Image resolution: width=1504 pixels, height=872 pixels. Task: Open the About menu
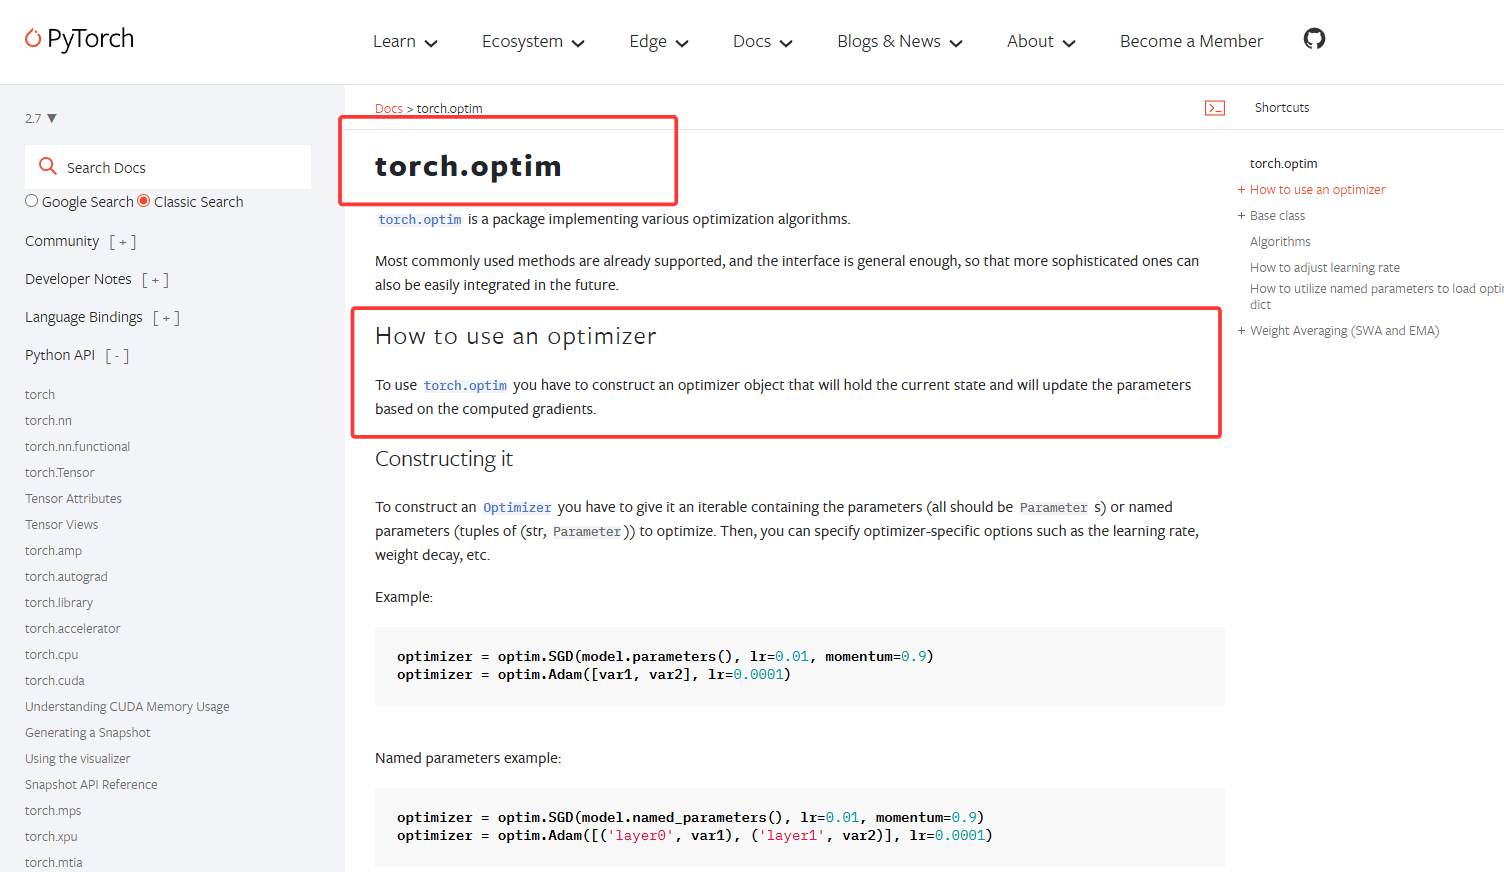[1041, 42]
